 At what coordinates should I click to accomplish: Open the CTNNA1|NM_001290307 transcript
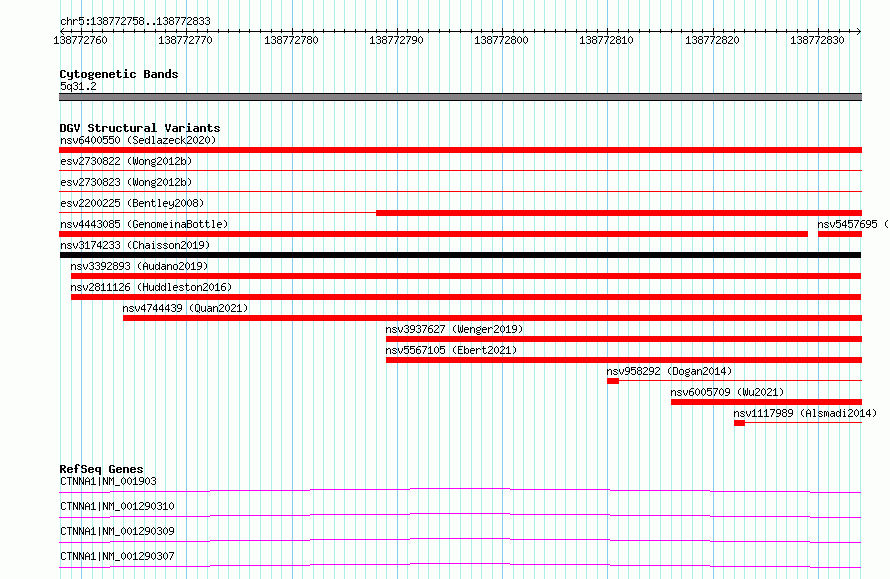(117, 556)
